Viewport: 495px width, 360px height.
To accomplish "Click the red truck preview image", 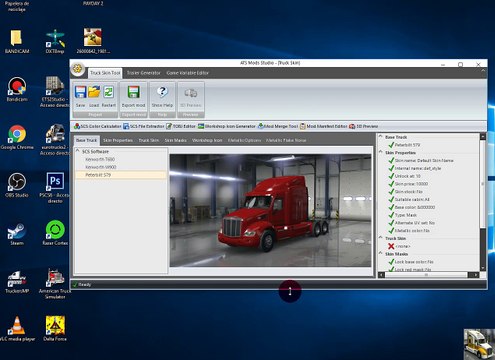I will click(270, 210).
